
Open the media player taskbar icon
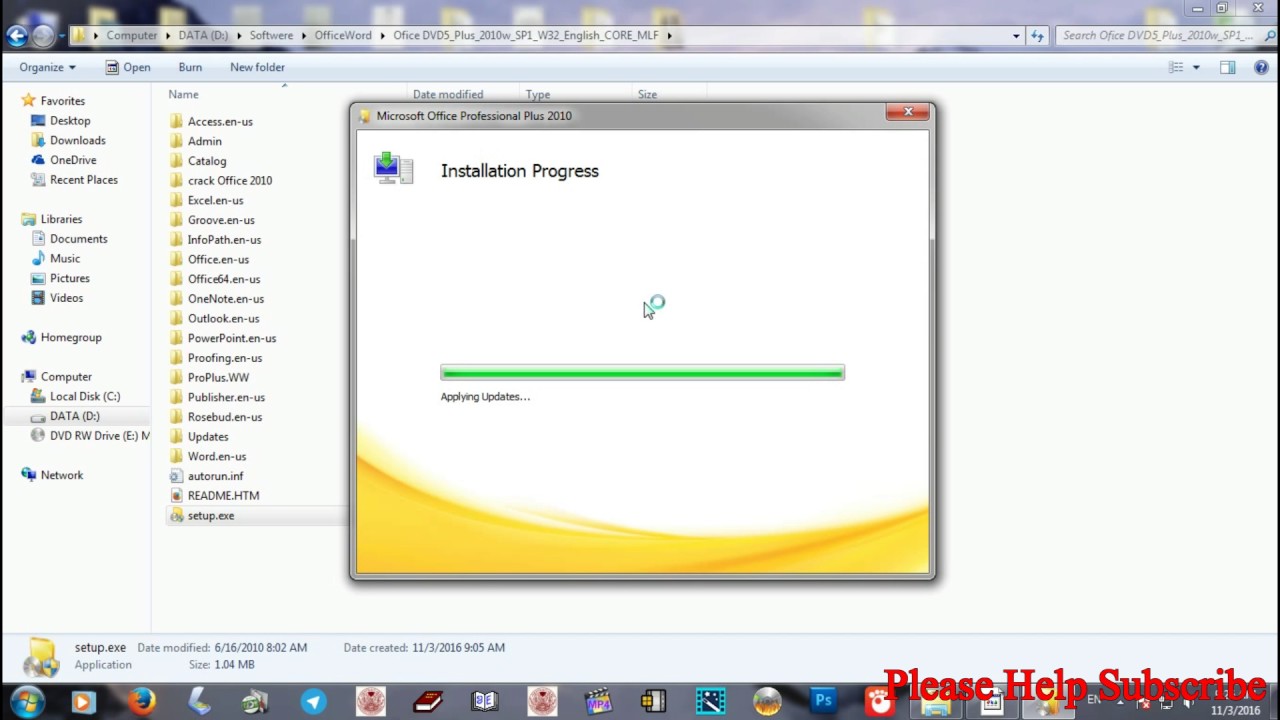point(83,702)
